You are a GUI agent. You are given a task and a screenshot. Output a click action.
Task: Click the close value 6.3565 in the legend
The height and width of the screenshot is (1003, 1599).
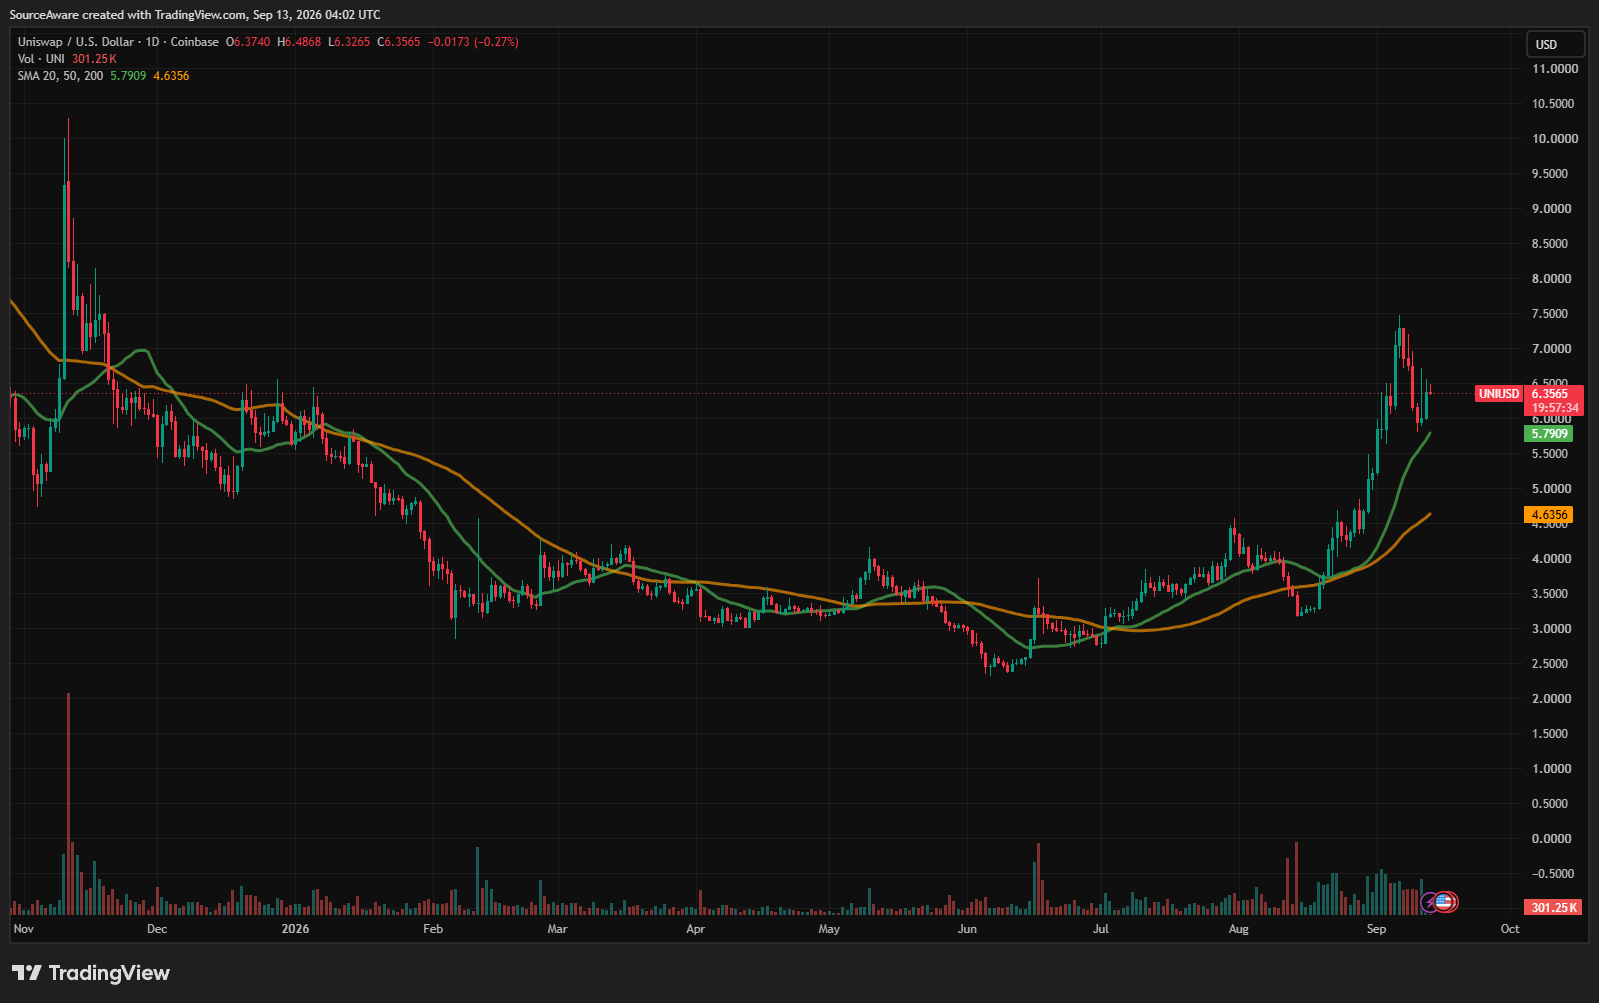click(x=402, y=42)
